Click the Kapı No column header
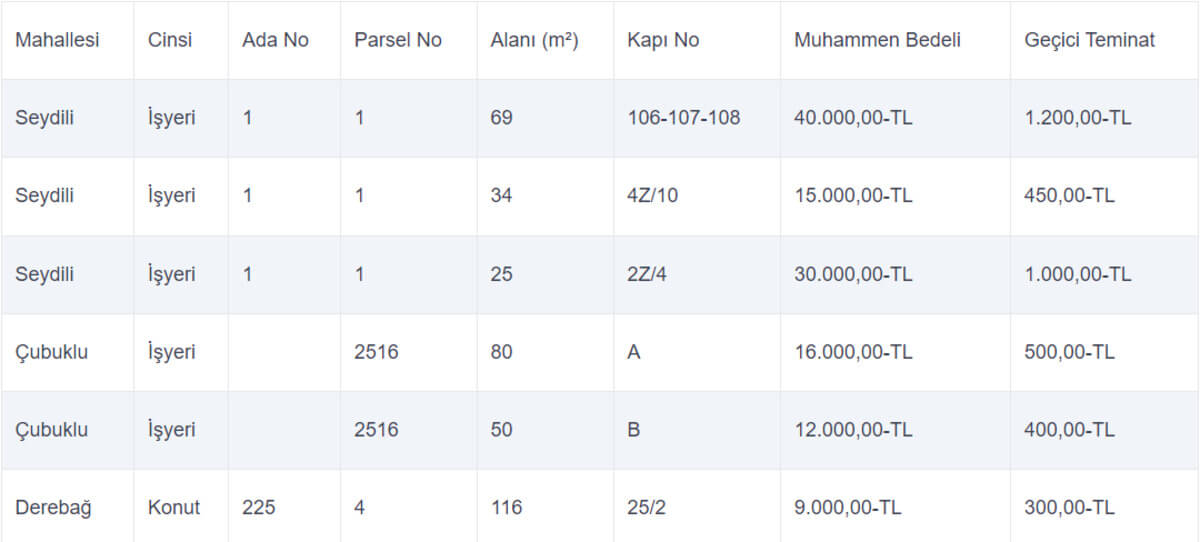The height and width of the screenshot is (542, 1200). (697, 40)
